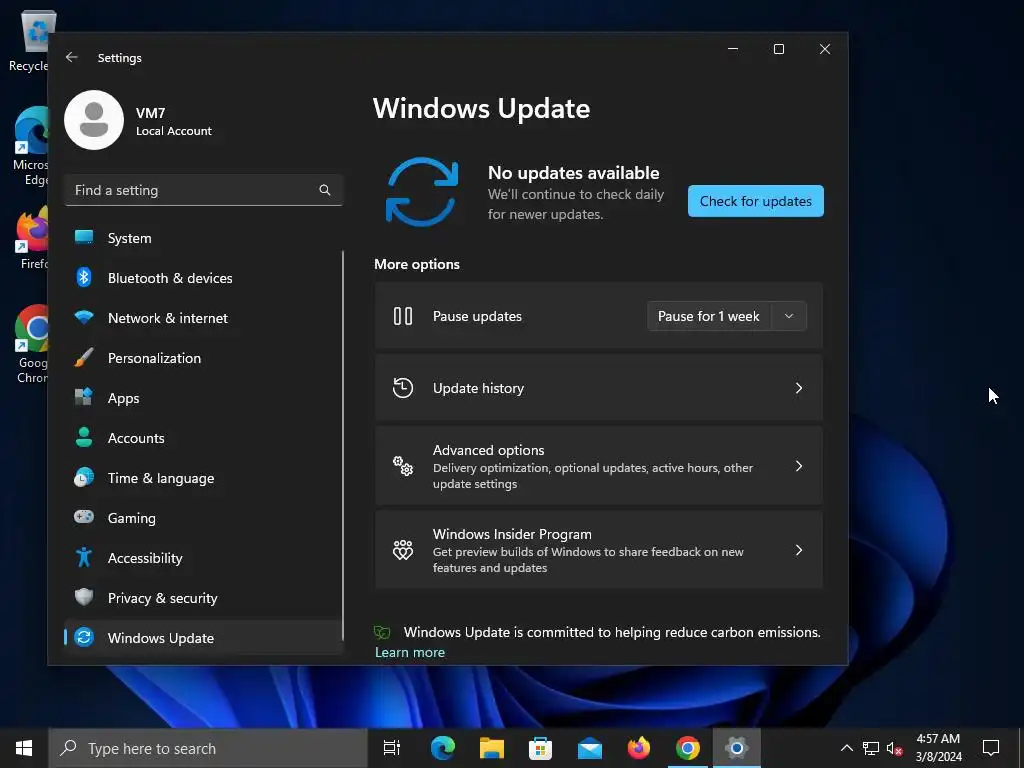Open the VM7 user profile avatar
The image size is (1024, 768).
click(x=94, y=120)
